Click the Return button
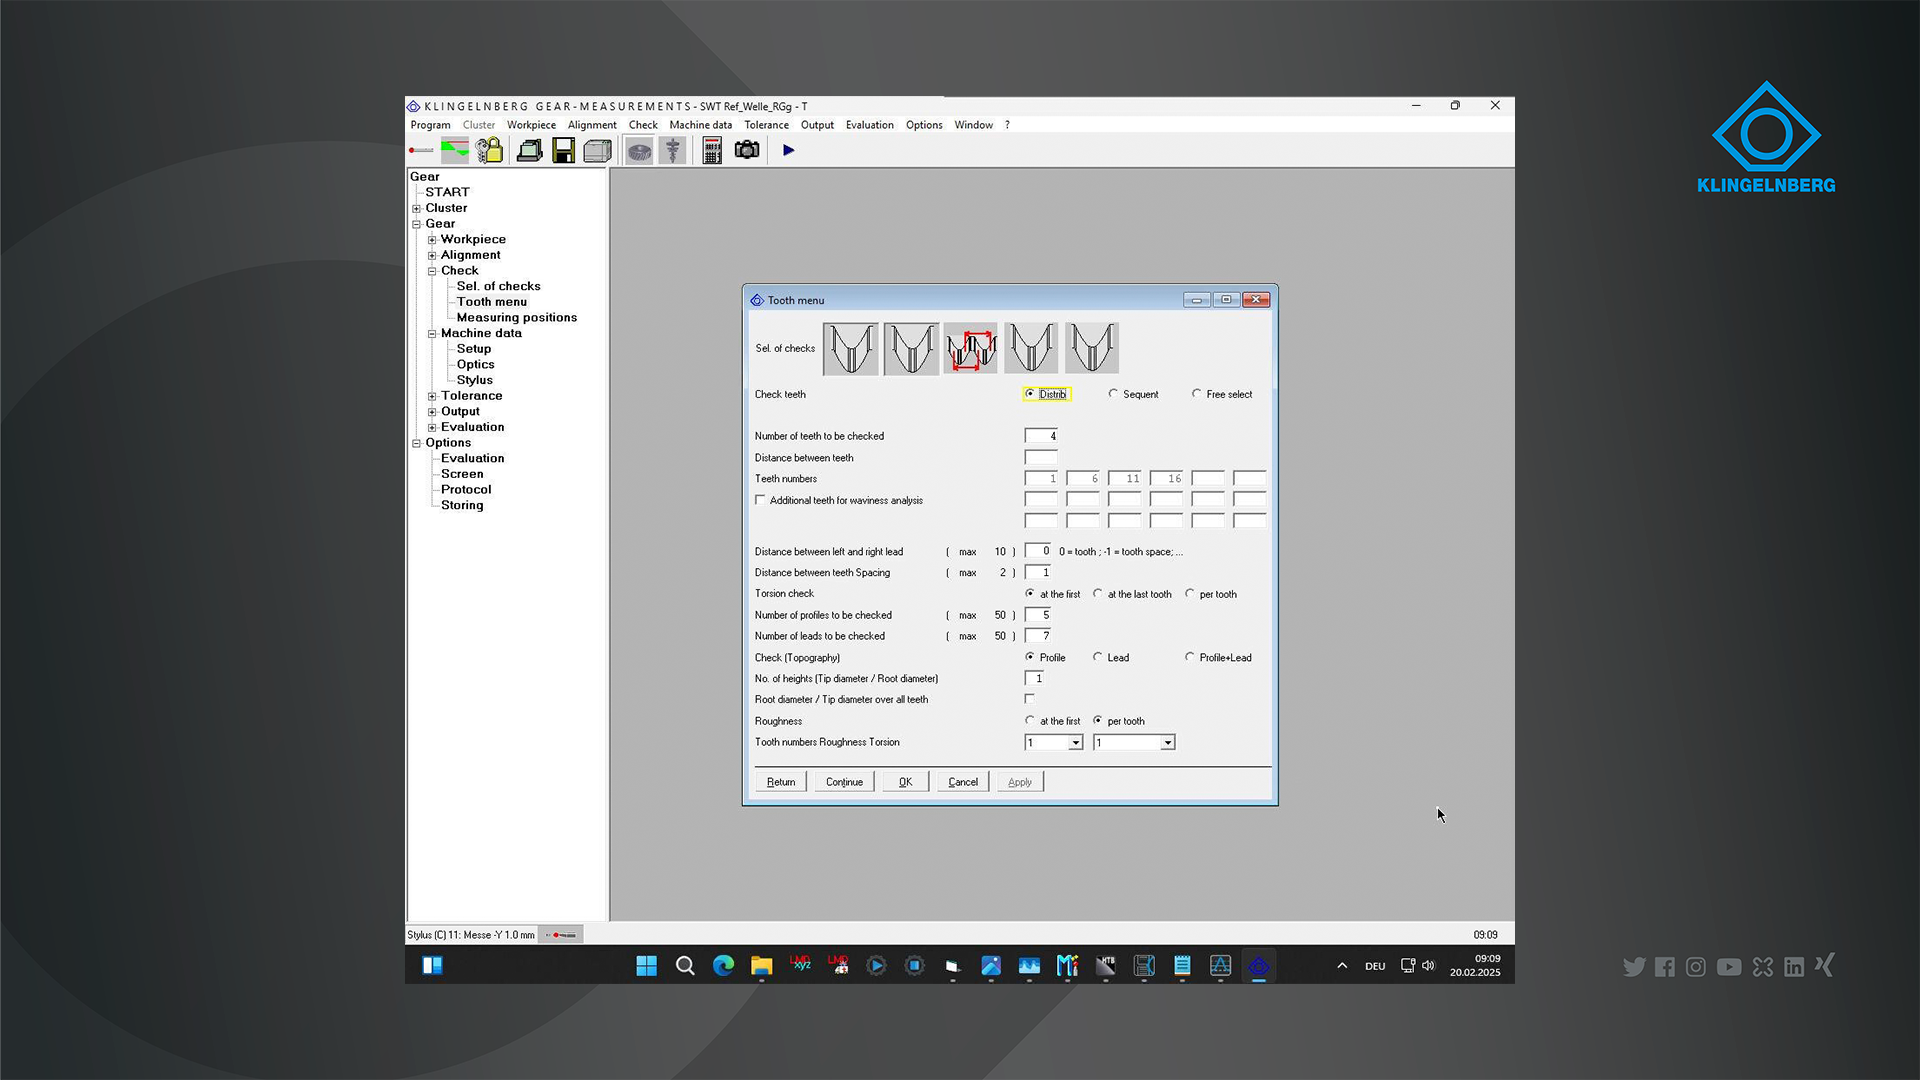Screen dimensions: 1920x1080 point(781,782)
